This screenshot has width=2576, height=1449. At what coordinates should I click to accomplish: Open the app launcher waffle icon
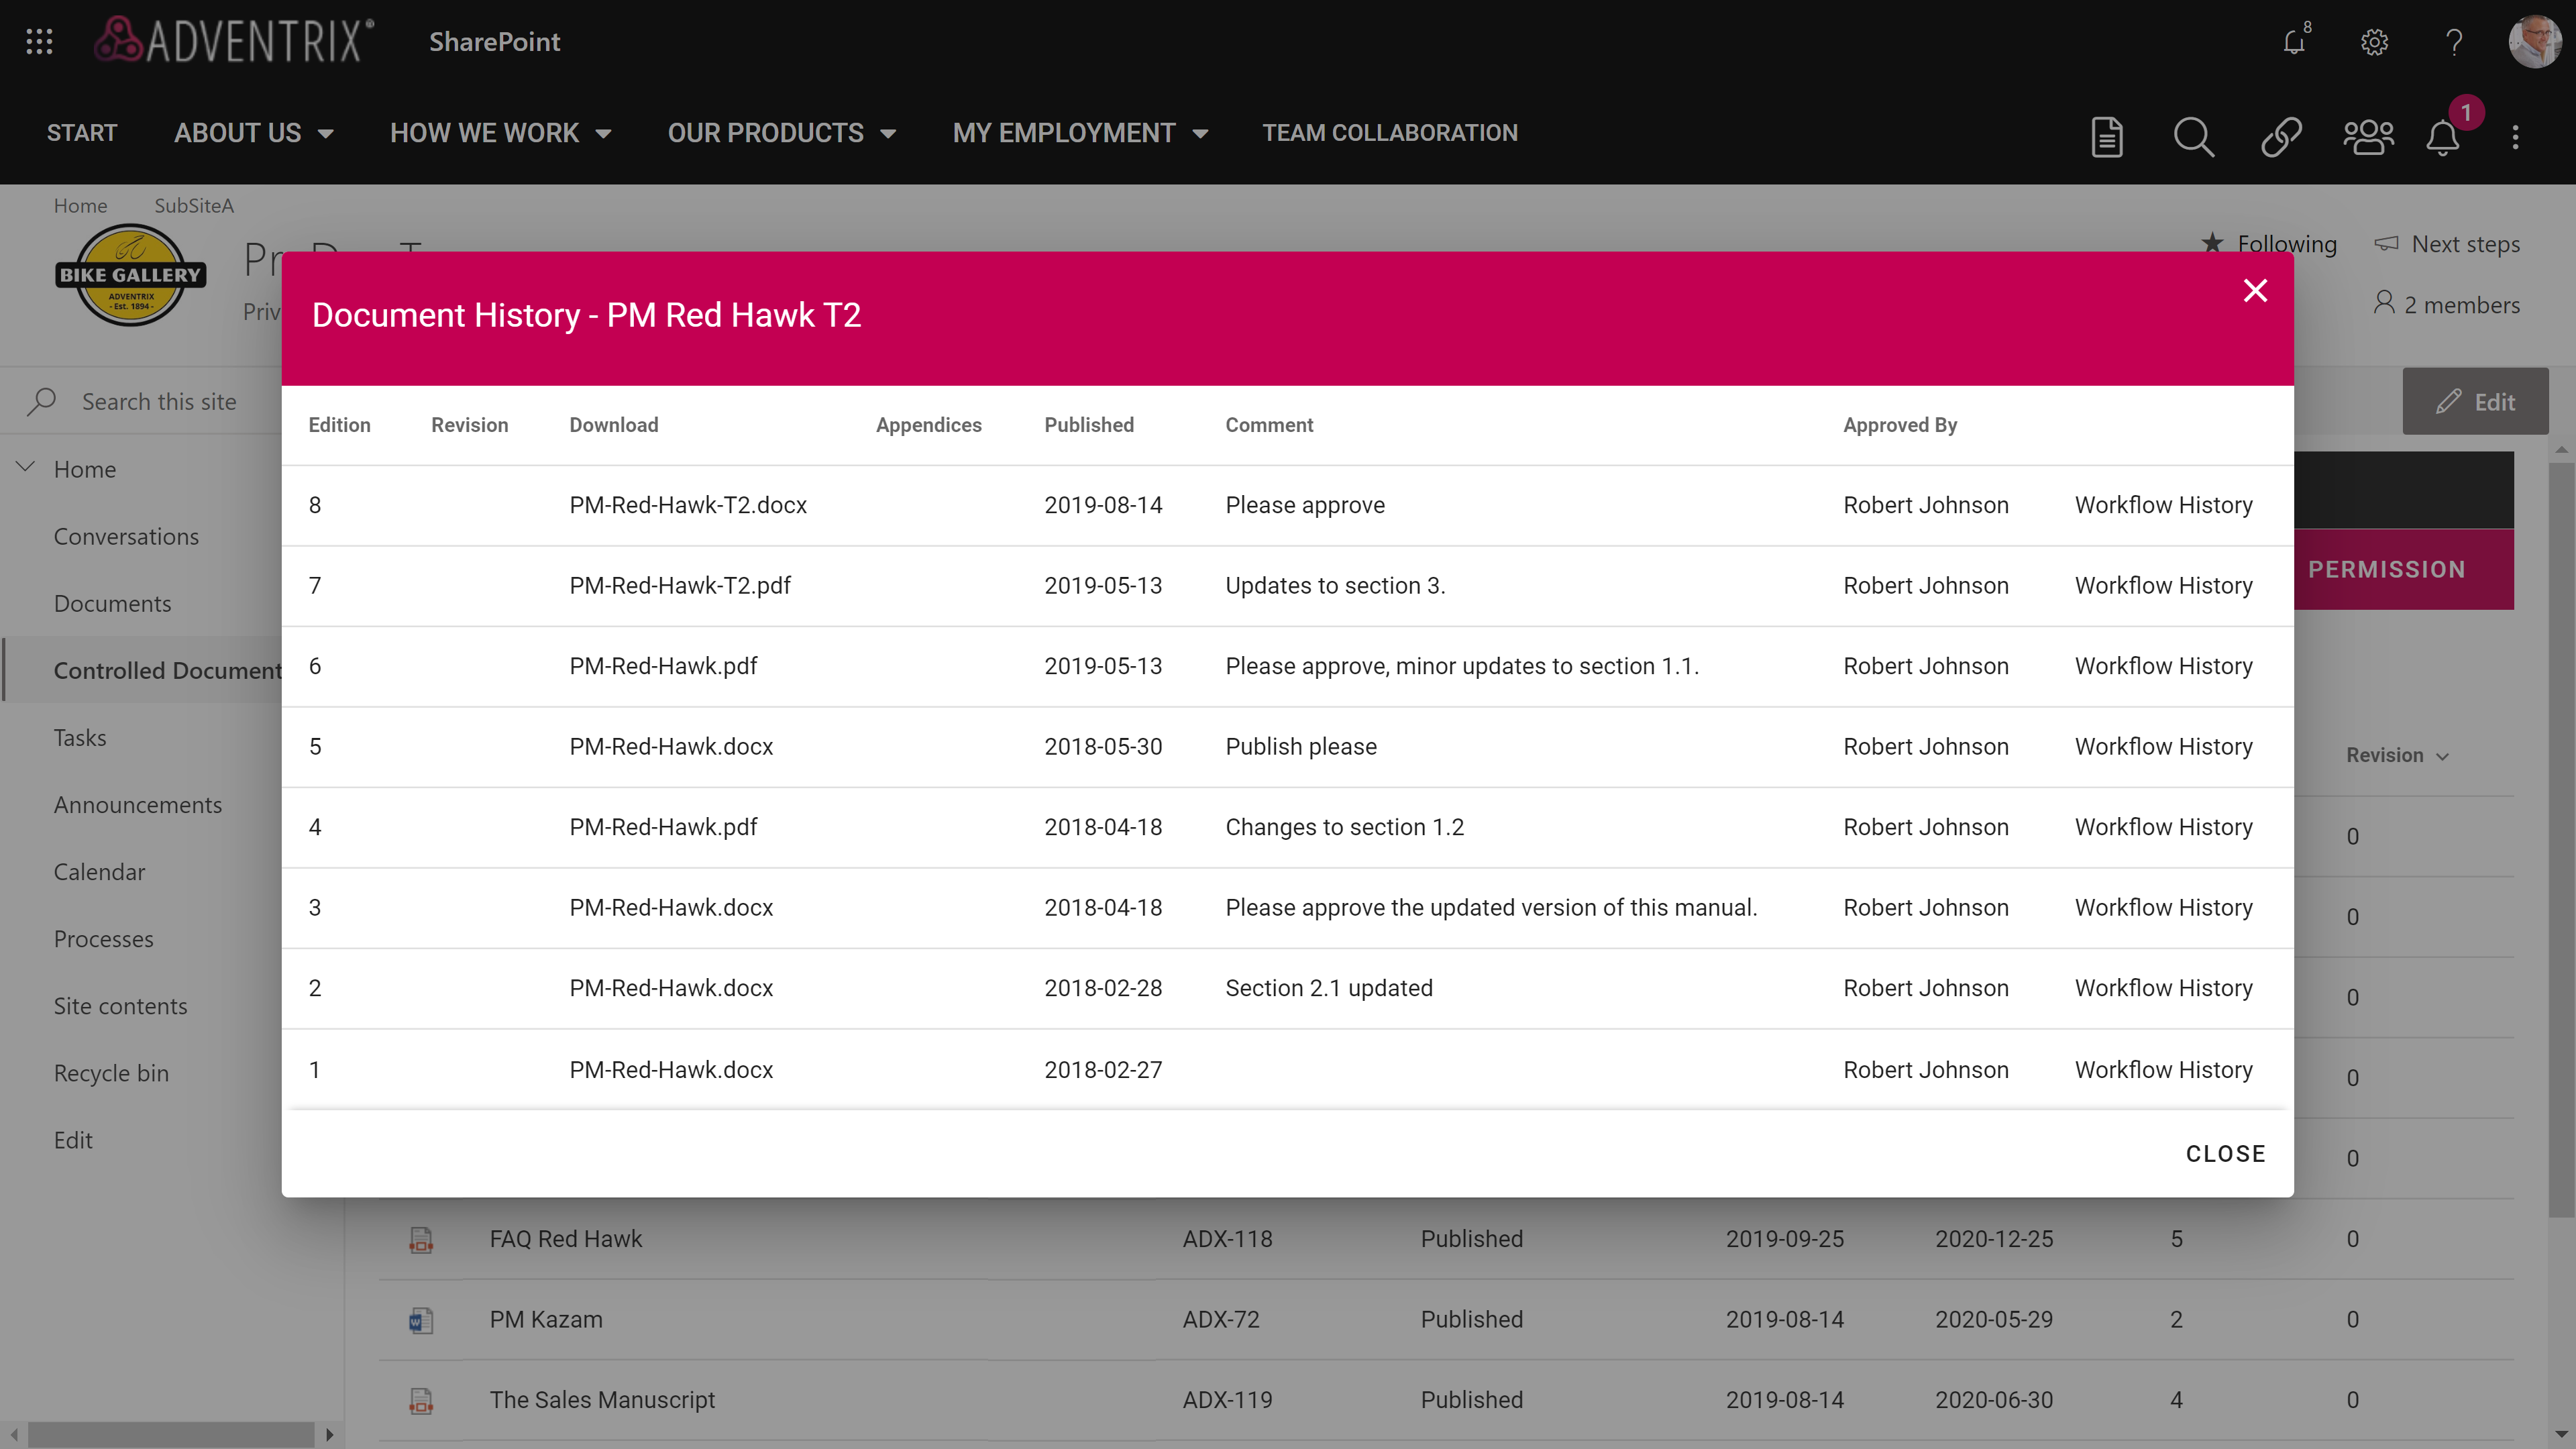pos(39,42)
